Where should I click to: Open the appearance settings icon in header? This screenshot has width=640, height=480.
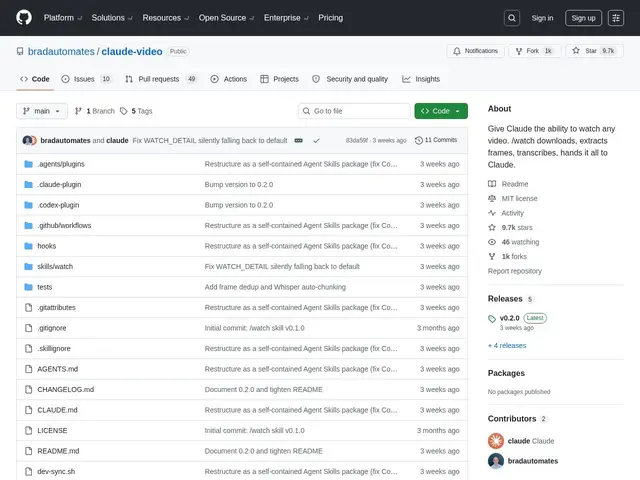tap(616, 18)
